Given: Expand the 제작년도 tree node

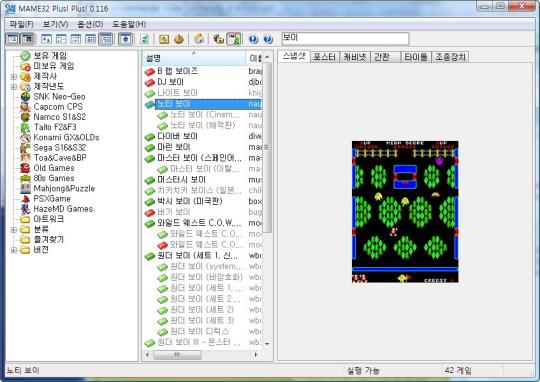Looking at the screenshot, I should coord(14,86).
